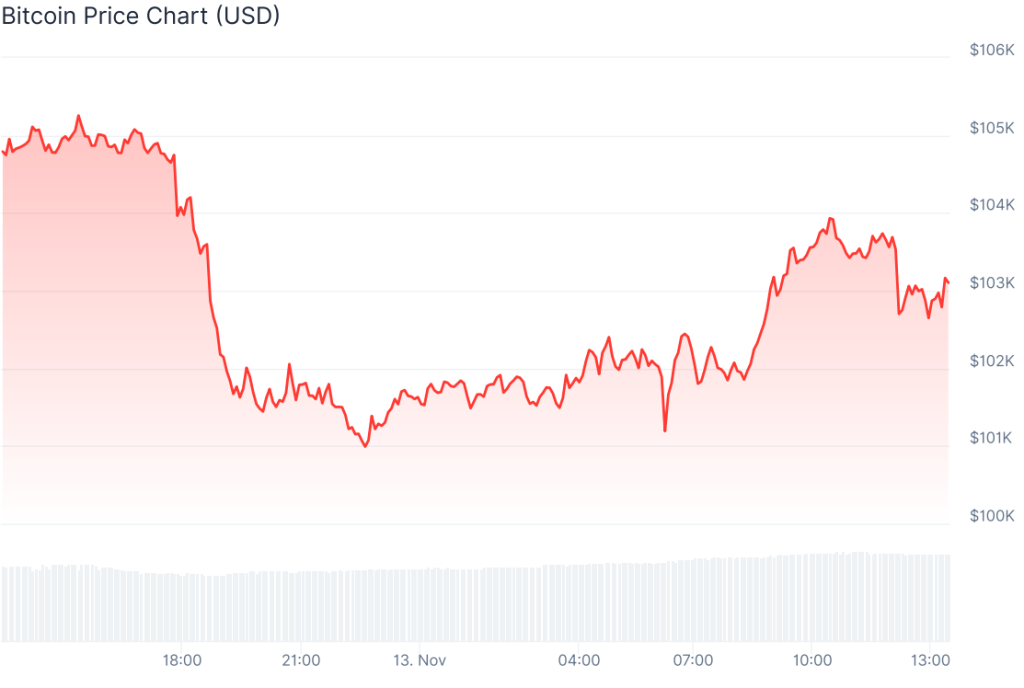The height and width of the screenshot is (688, 1024).
Task: Select the 18:00 time axis label
Action: [x=182, y=660]
